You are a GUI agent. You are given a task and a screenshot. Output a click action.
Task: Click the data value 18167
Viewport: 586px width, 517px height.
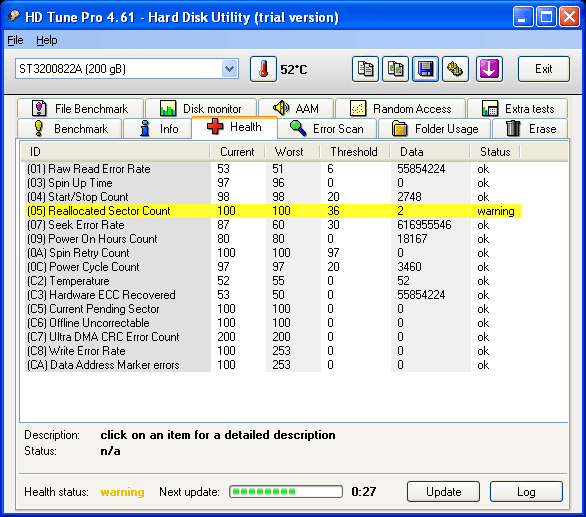412,239
